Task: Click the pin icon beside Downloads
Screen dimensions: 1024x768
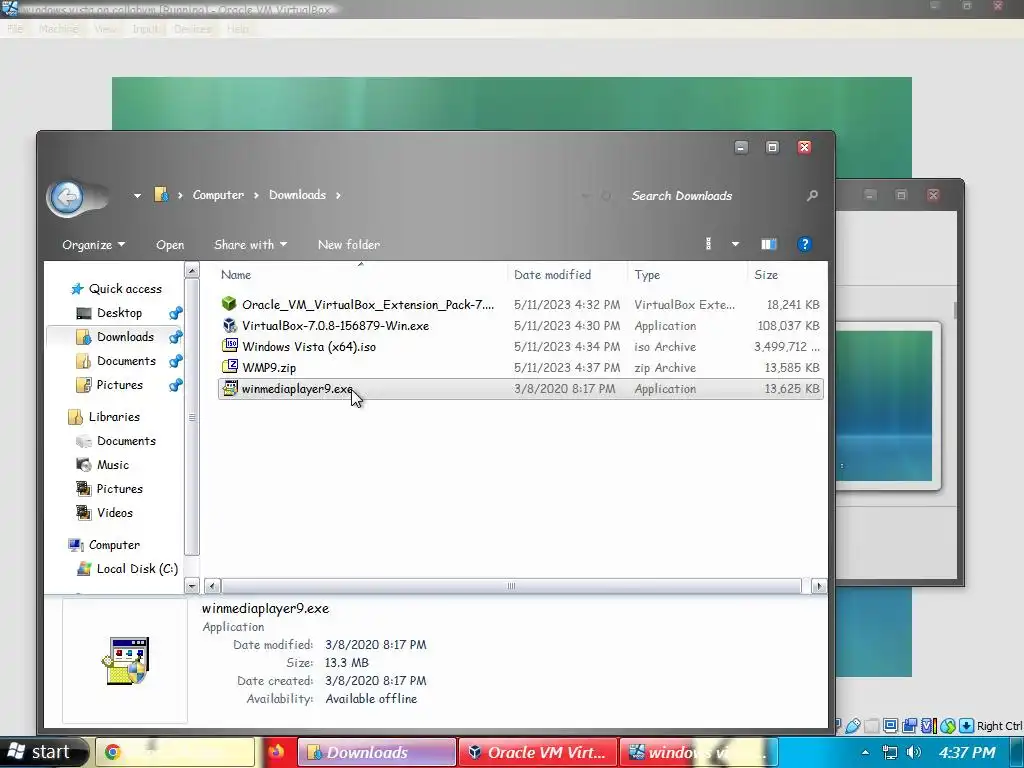Action: coord(175,338)
